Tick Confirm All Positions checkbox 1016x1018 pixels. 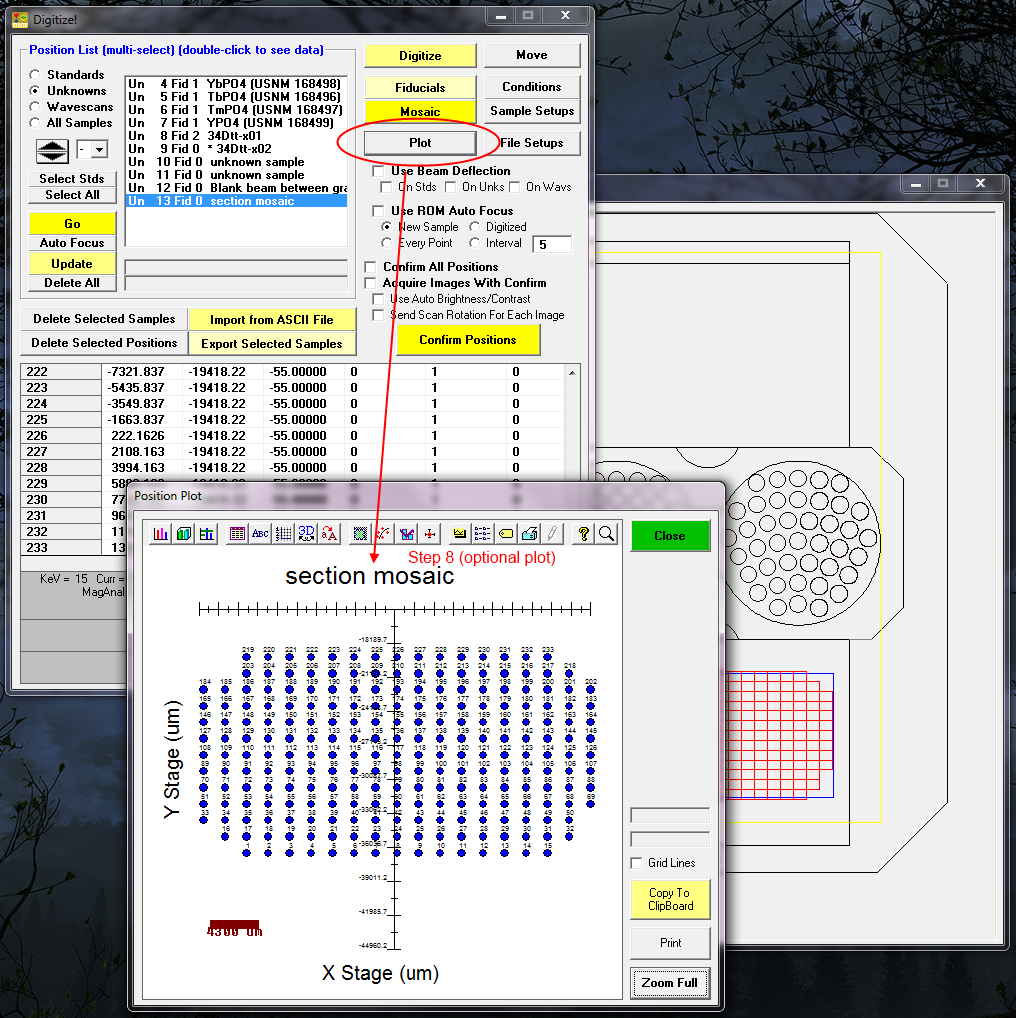(371, 267)
